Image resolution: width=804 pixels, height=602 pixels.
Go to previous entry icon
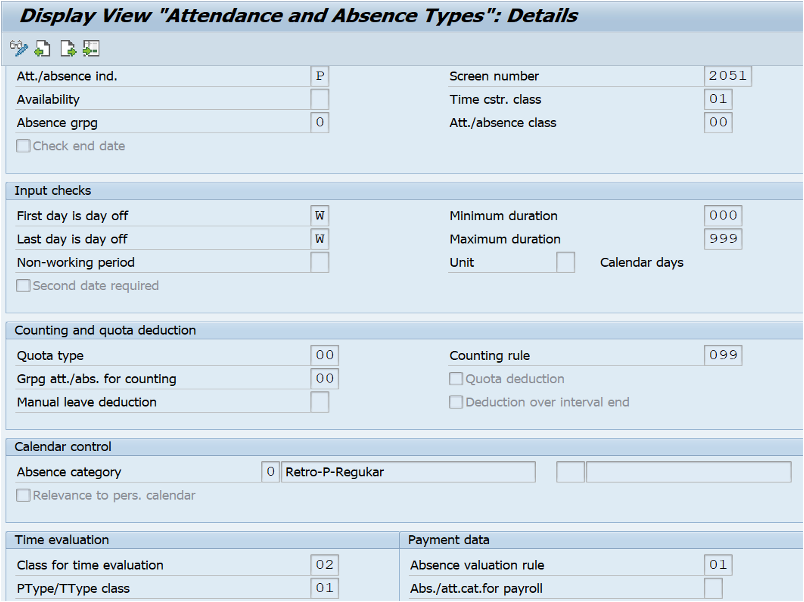point(42,49)
